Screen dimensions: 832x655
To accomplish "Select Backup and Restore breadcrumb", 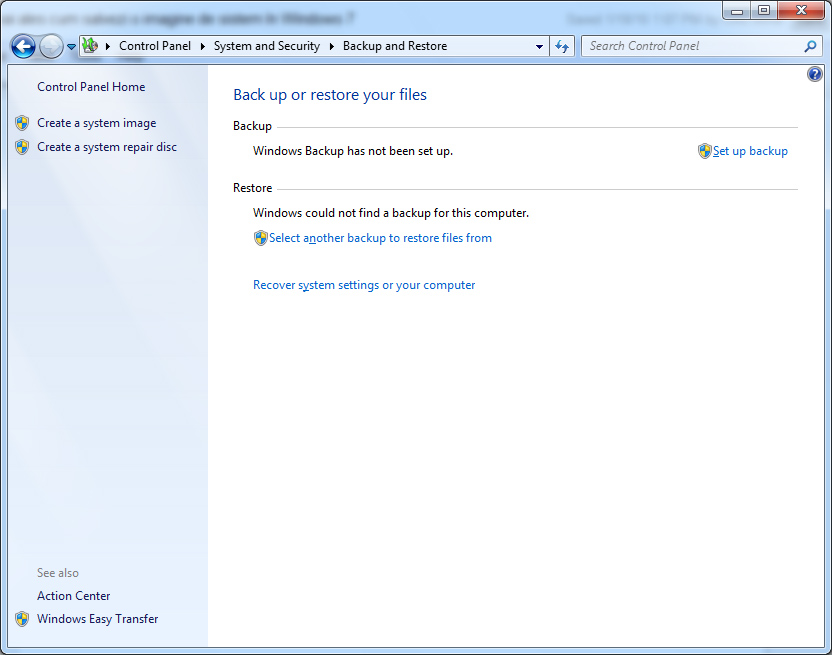I will (395, 46).
